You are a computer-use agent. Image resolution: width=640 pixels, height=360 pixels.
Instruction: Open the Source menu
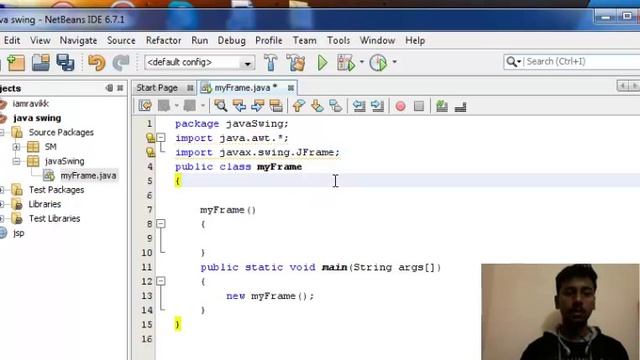click(x=121, y=40)
